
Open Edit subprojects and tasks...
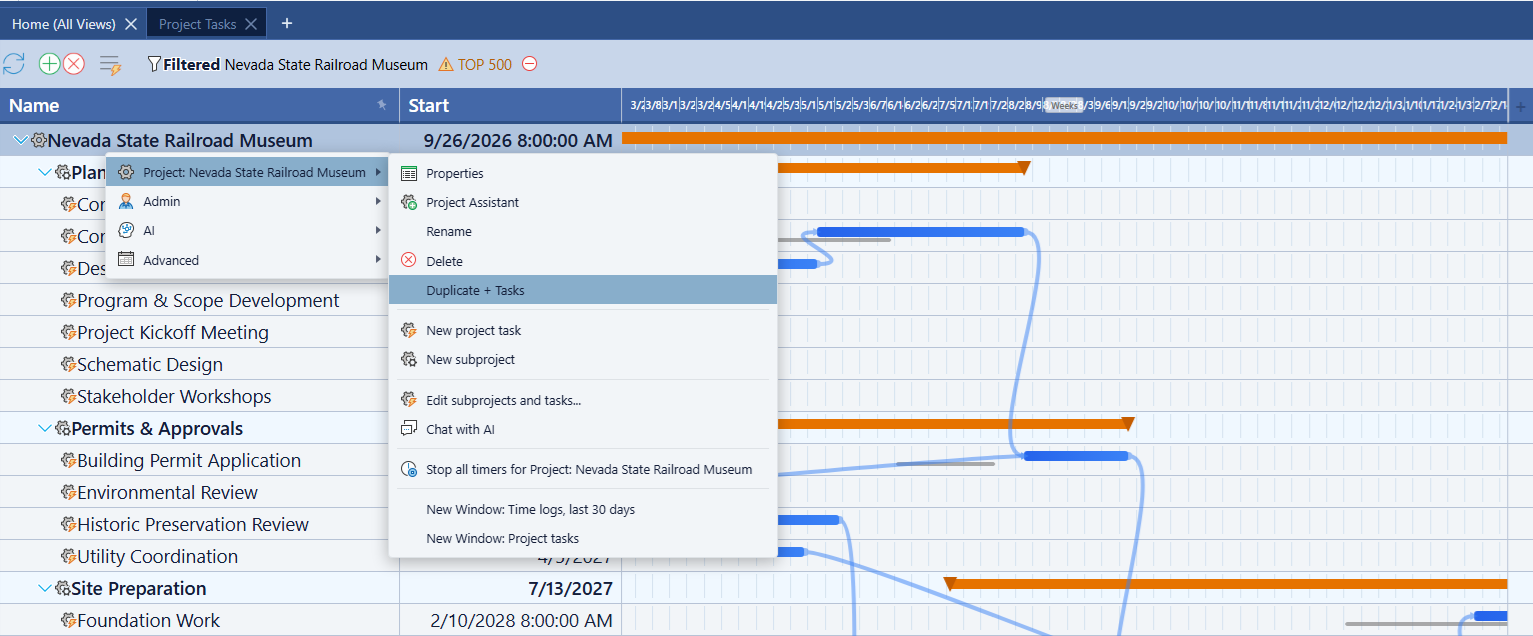coord(583,400)
